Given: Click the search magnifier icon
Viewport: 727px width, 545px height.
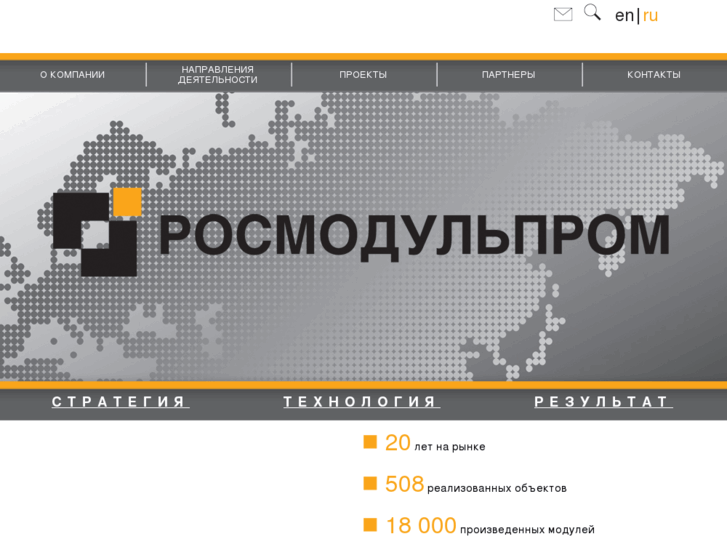Looking at the screenshot, I should [x=592, y=12].
